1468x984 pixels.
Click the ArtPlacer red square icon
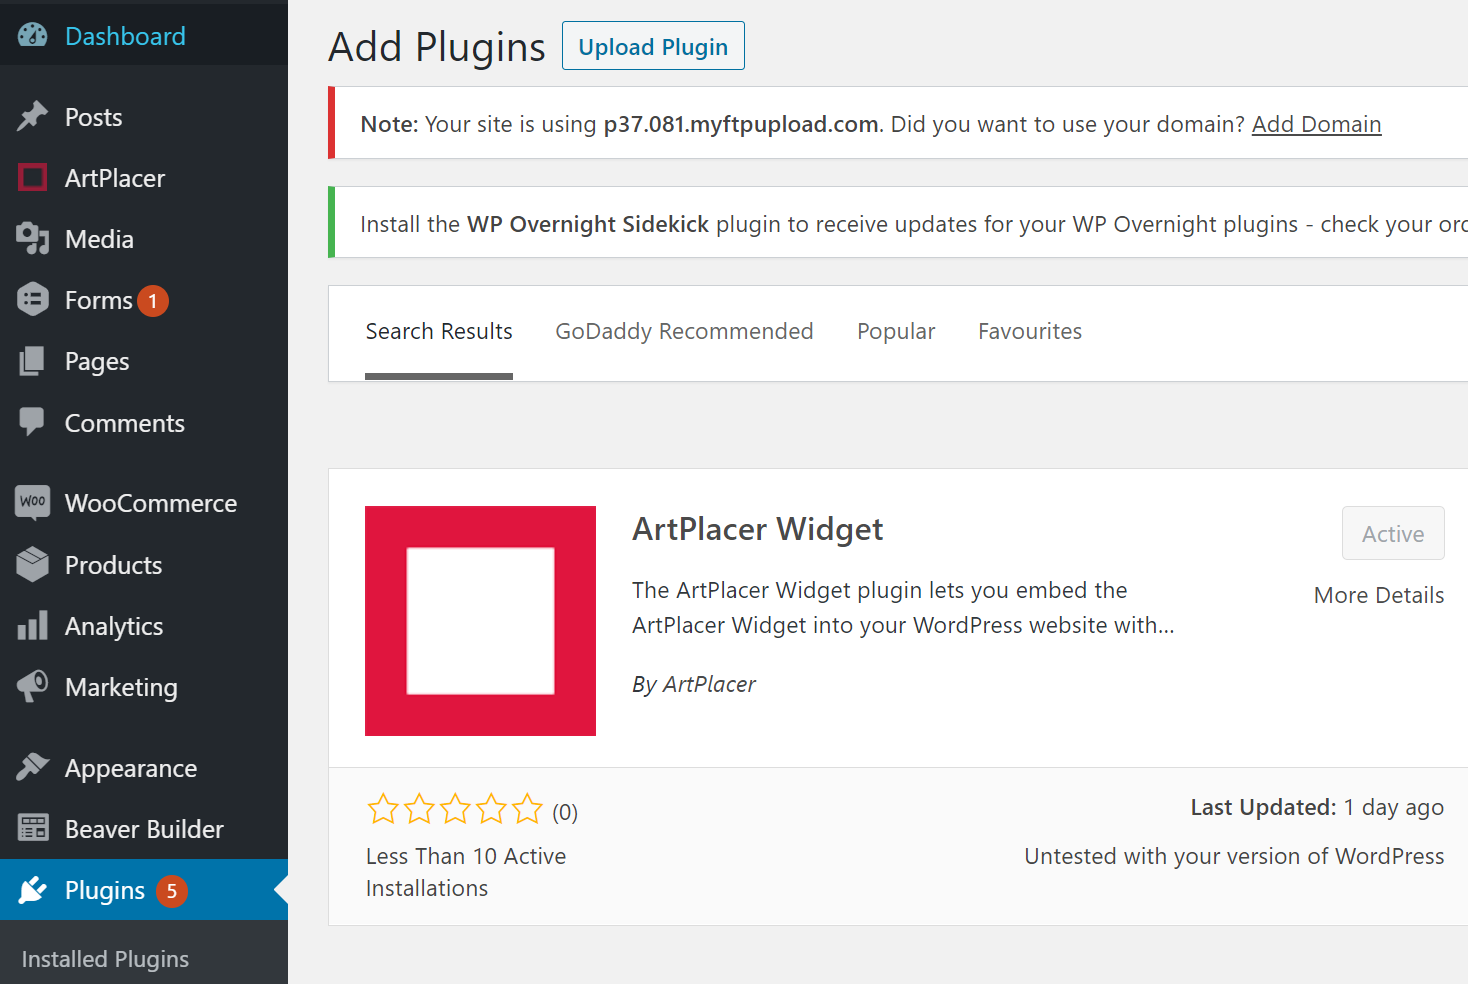33,178
